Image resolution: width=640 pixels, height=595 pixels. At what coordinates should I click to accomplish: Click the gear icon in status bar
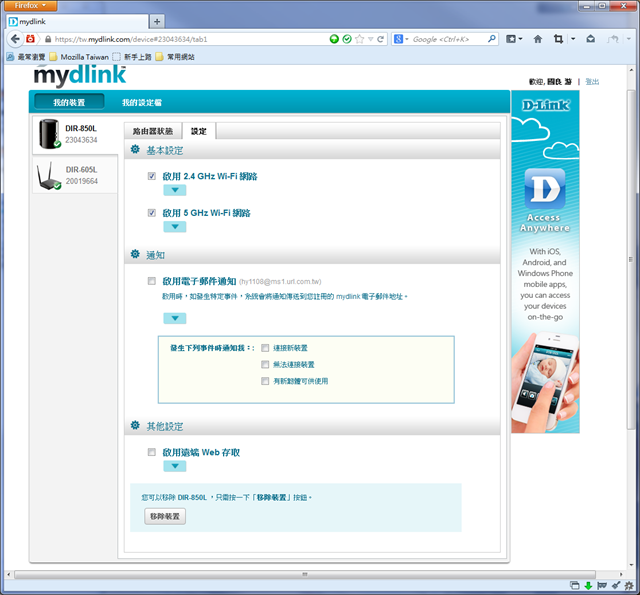point(629,586)
